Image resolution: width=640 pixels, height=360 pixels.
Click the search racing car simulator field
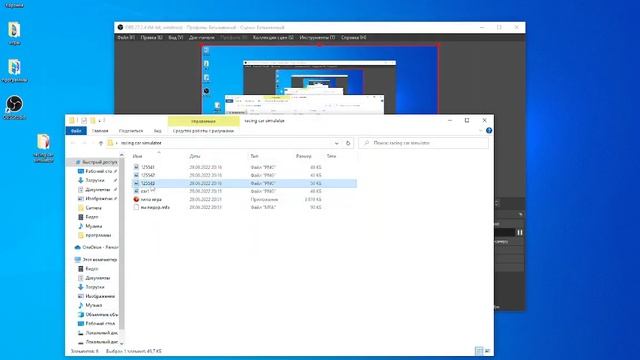(423, 143)
